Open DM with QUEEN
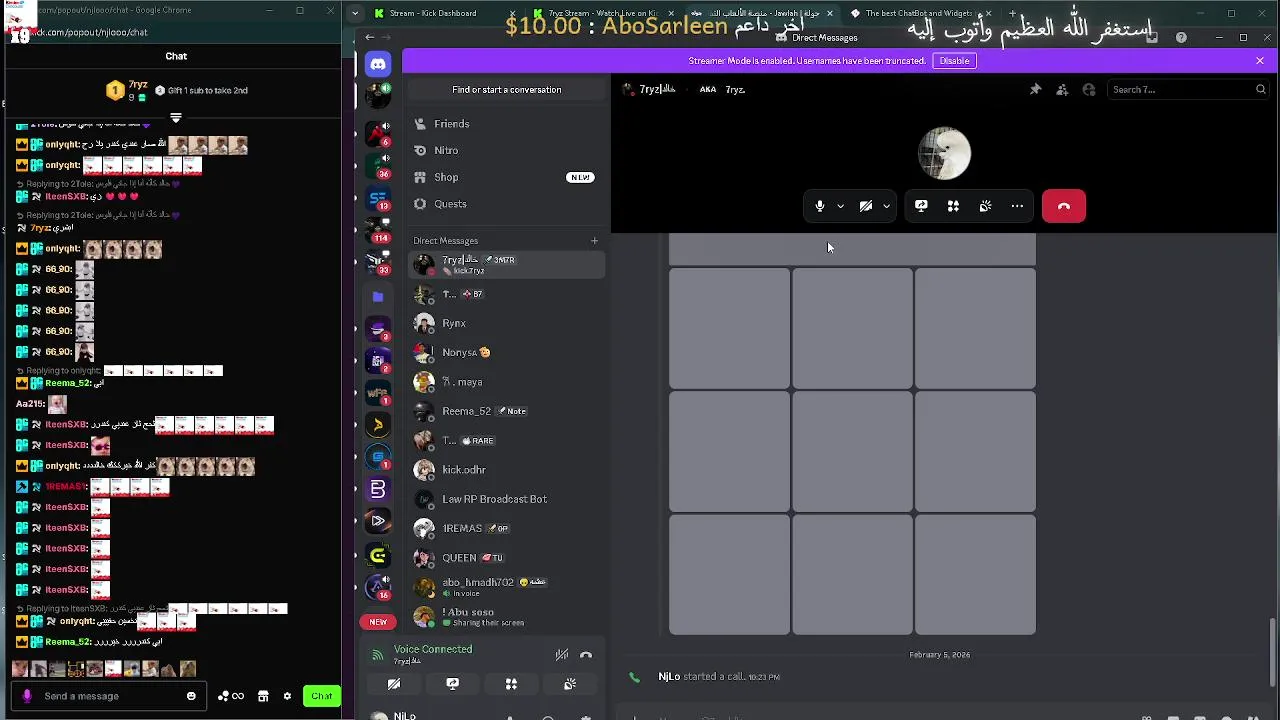The image size is (1280, 720). (x=506, y=557)
